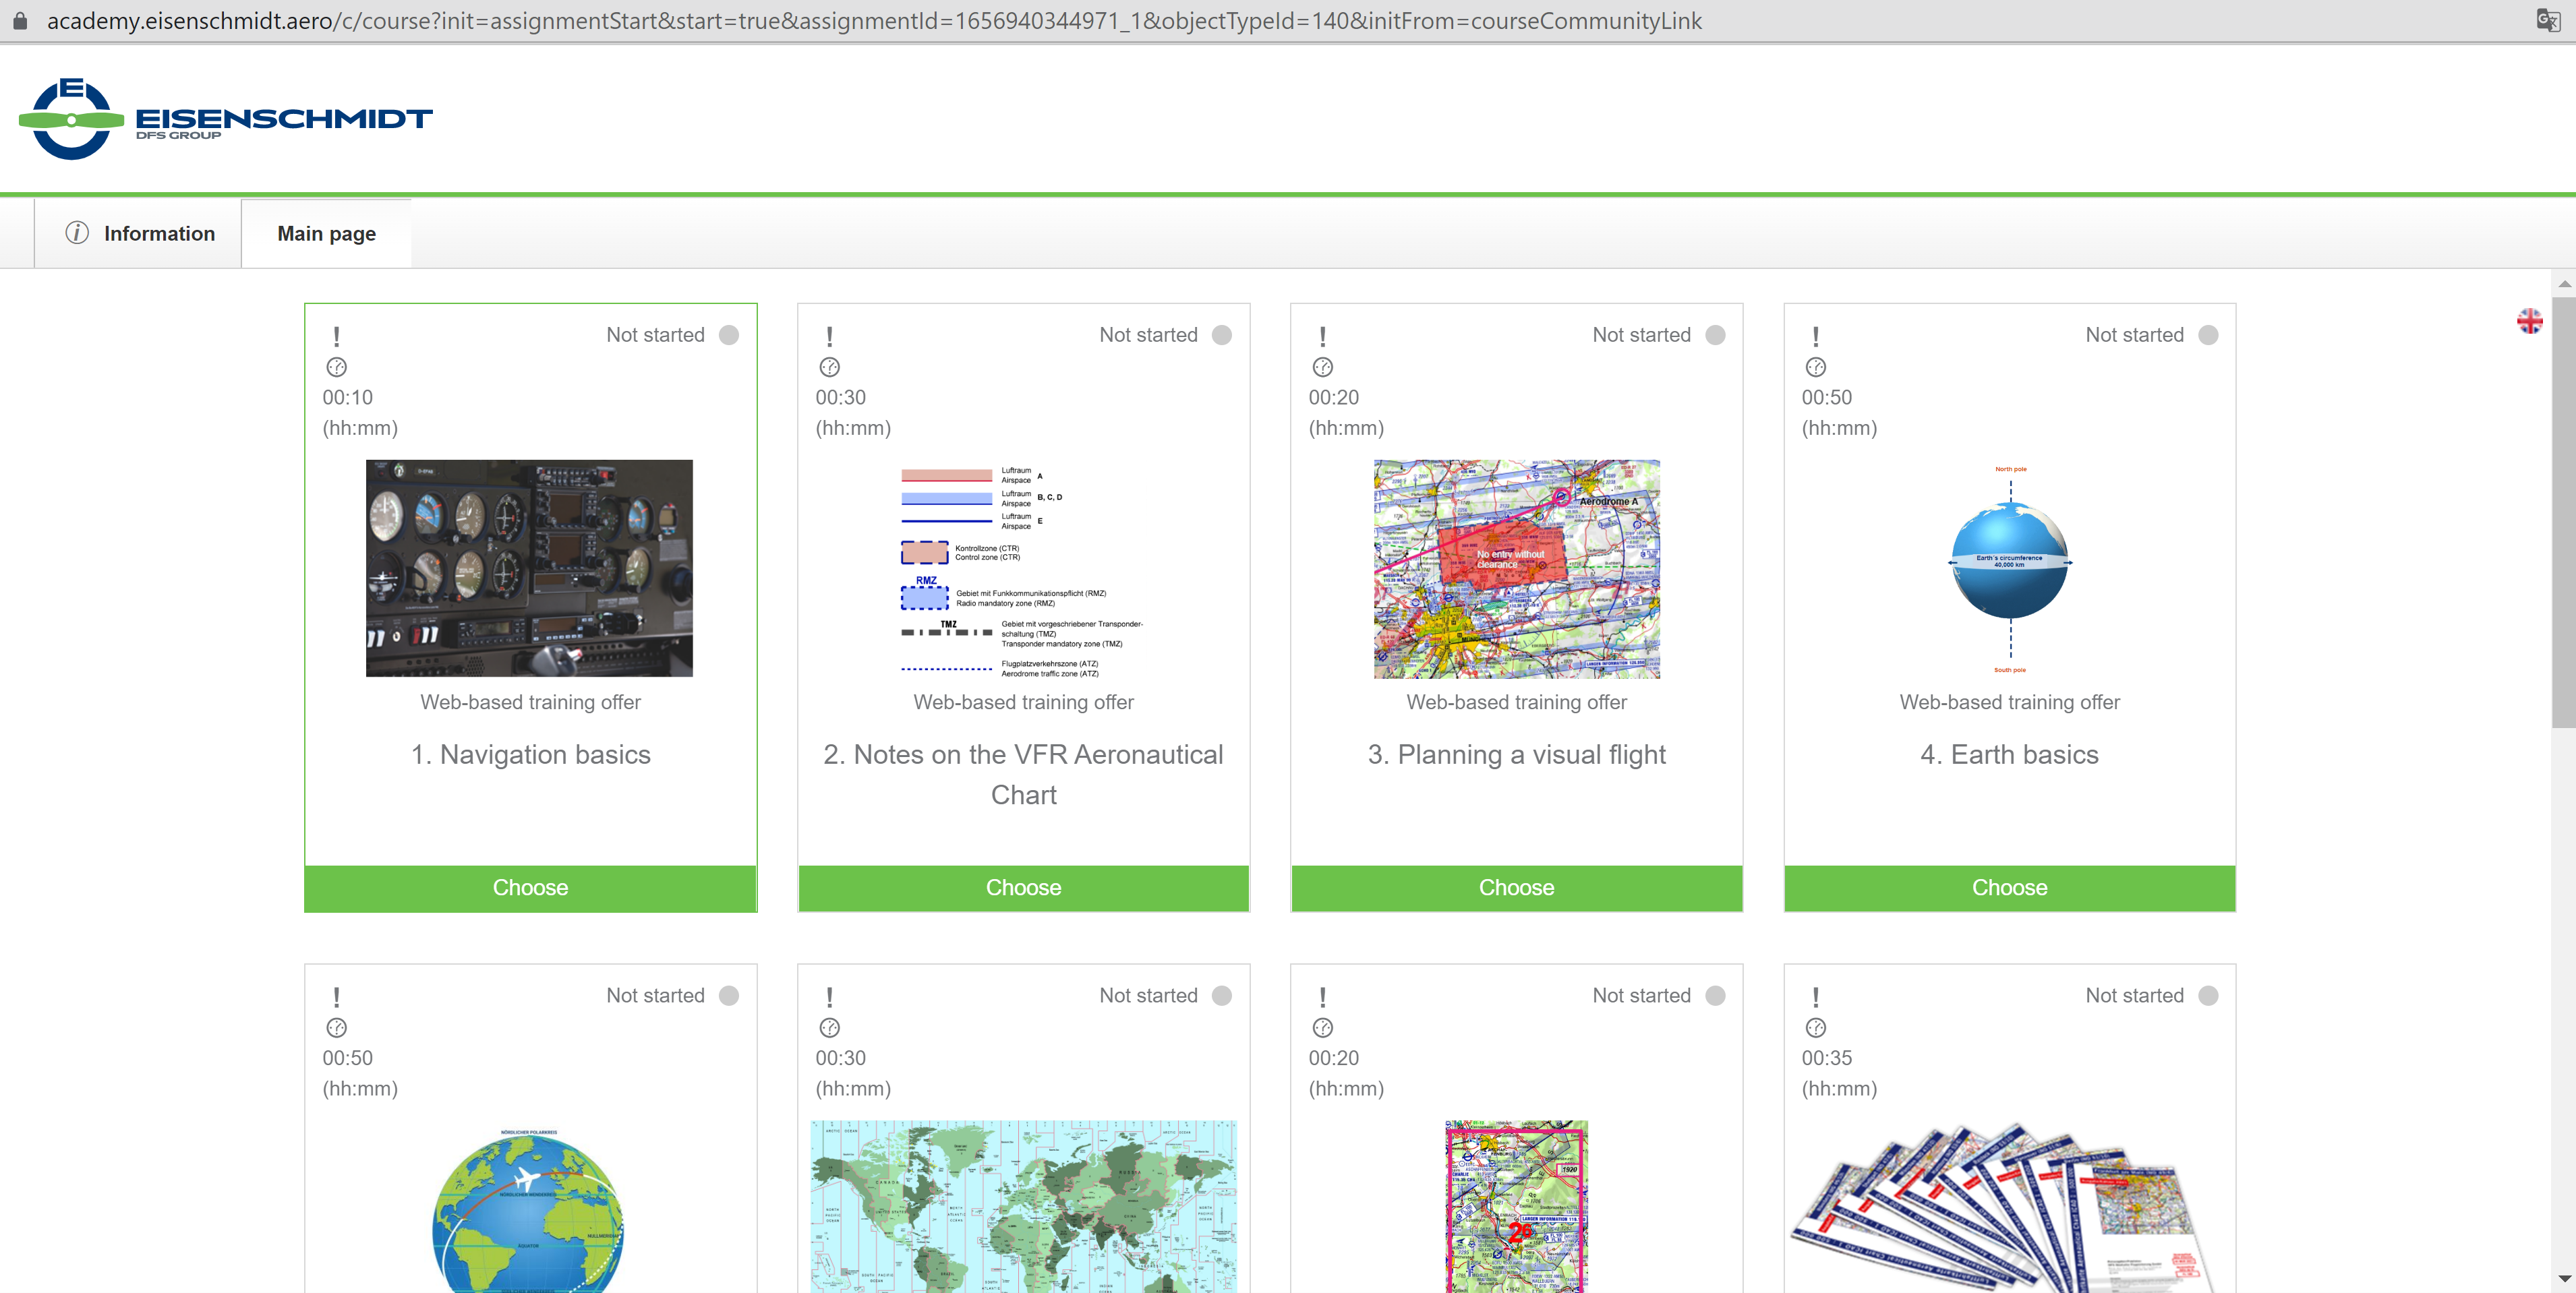Click clock icon on VFR Aeronautical Chart card
This screenshot has width=2576, height=1293.
coord(830,367)
